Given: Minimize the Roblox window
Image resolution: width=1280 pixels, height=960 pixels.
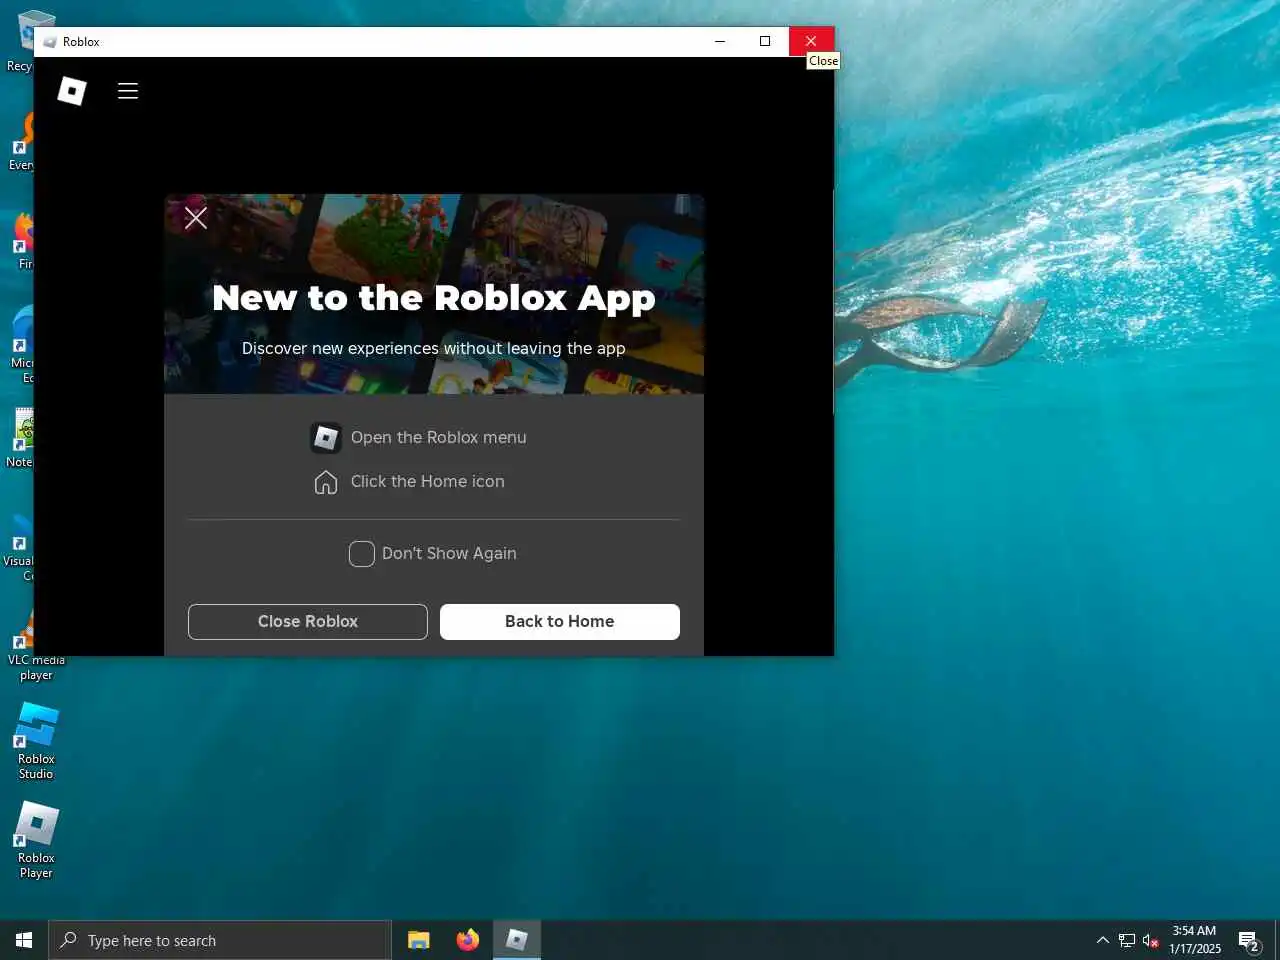Looking at the screenshot, I should coord(720,41).
